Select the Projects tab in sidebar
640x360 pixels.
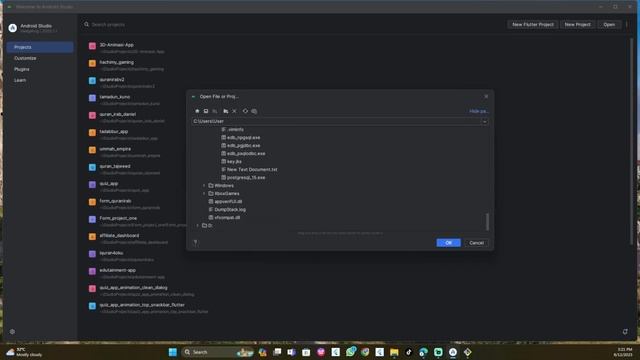coord(40,47)
